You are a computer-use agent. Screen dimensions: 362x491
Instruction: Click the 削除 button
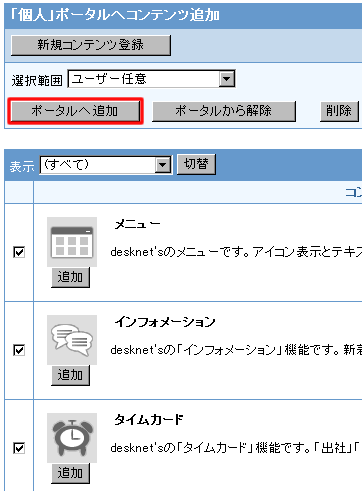point(339,111)
